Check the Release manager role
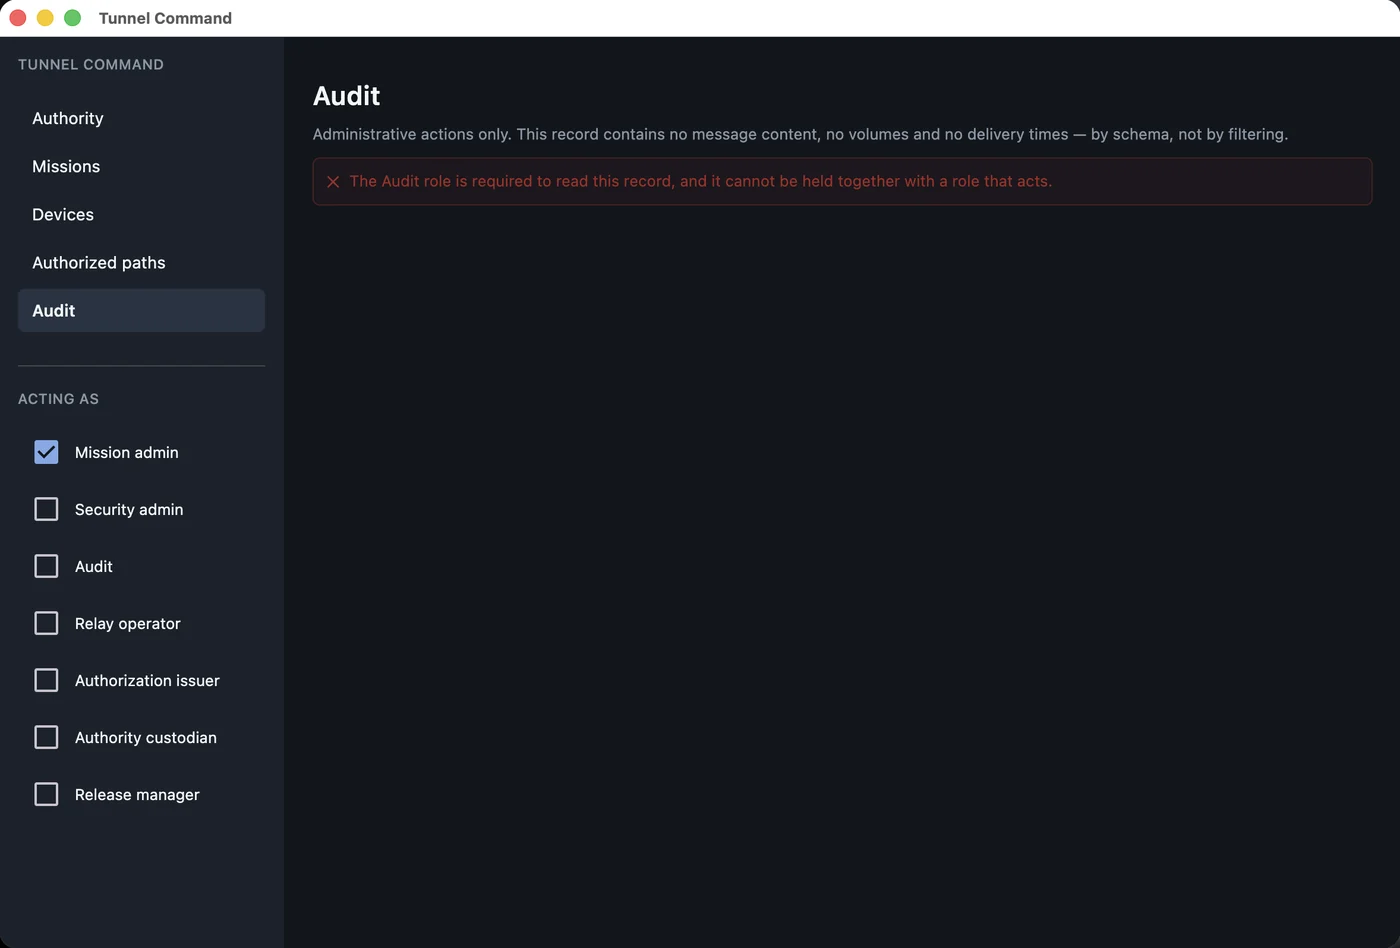The width and height of the screenshot is (1400, 948). 46,794
